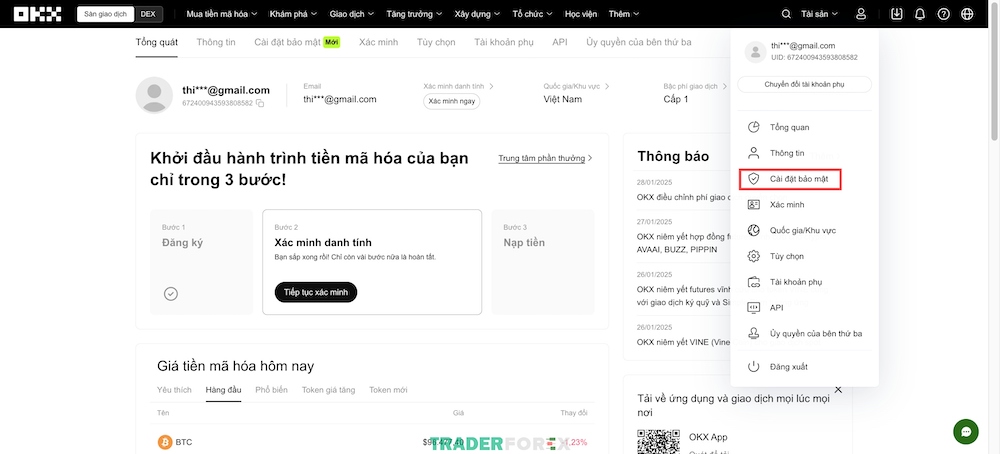Close the app download card

[x=838, y=389]
